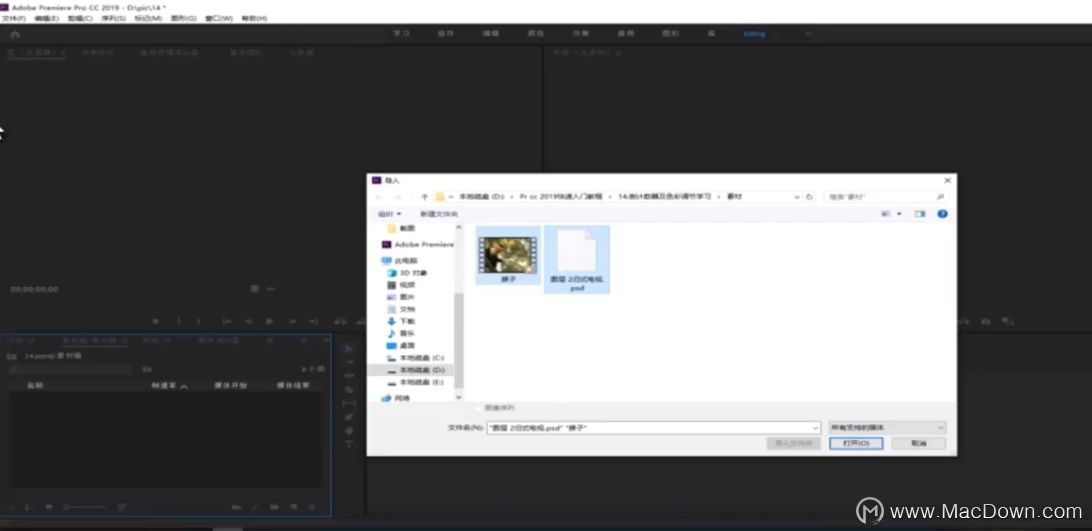Screen dimensions: 1092x531
Task: Select Adobe Premiere in the folder tree
Action: coord(417,245)
